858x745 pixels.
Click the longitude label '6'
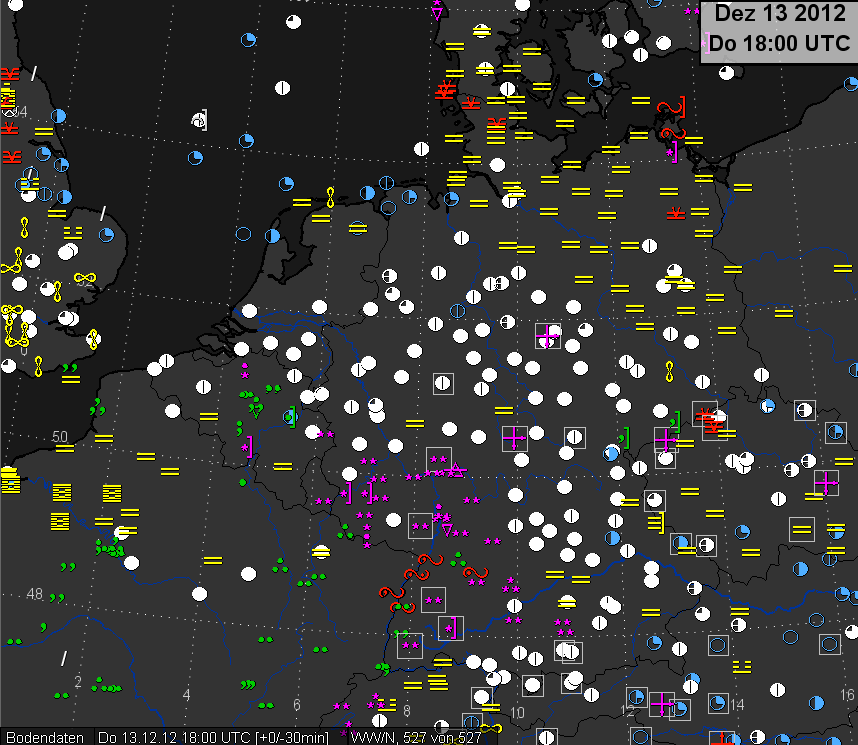[x=297, y=704]
